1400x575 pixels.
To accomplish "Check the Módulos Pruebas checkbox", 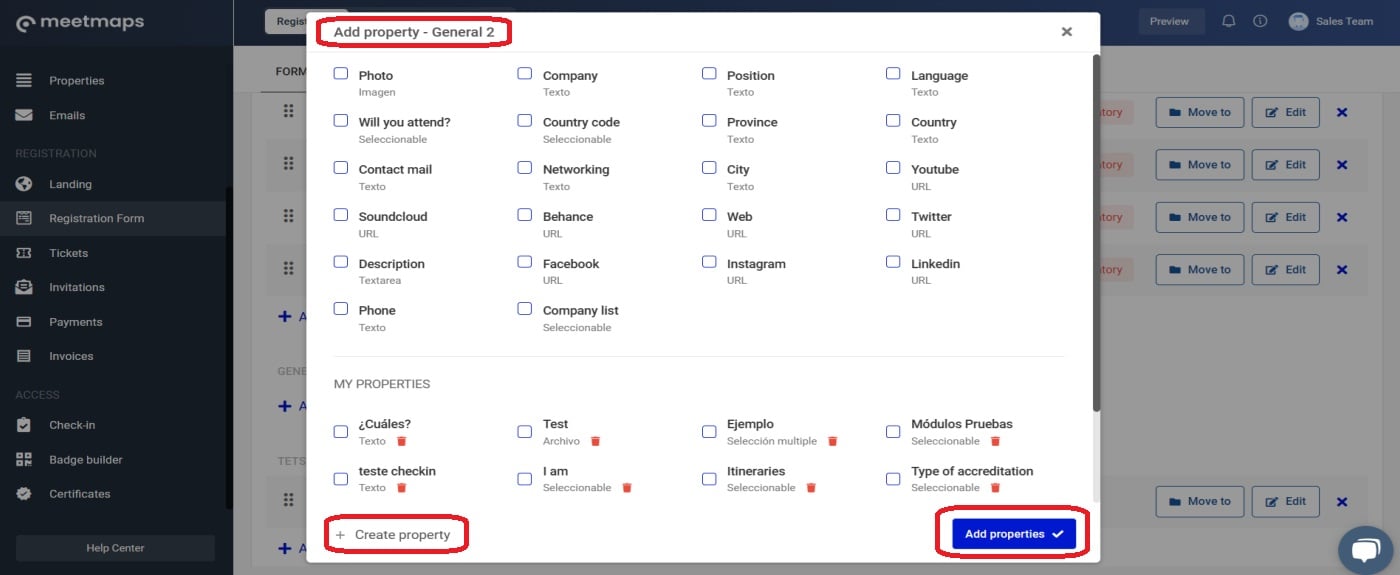I will [x=893, y=432].
